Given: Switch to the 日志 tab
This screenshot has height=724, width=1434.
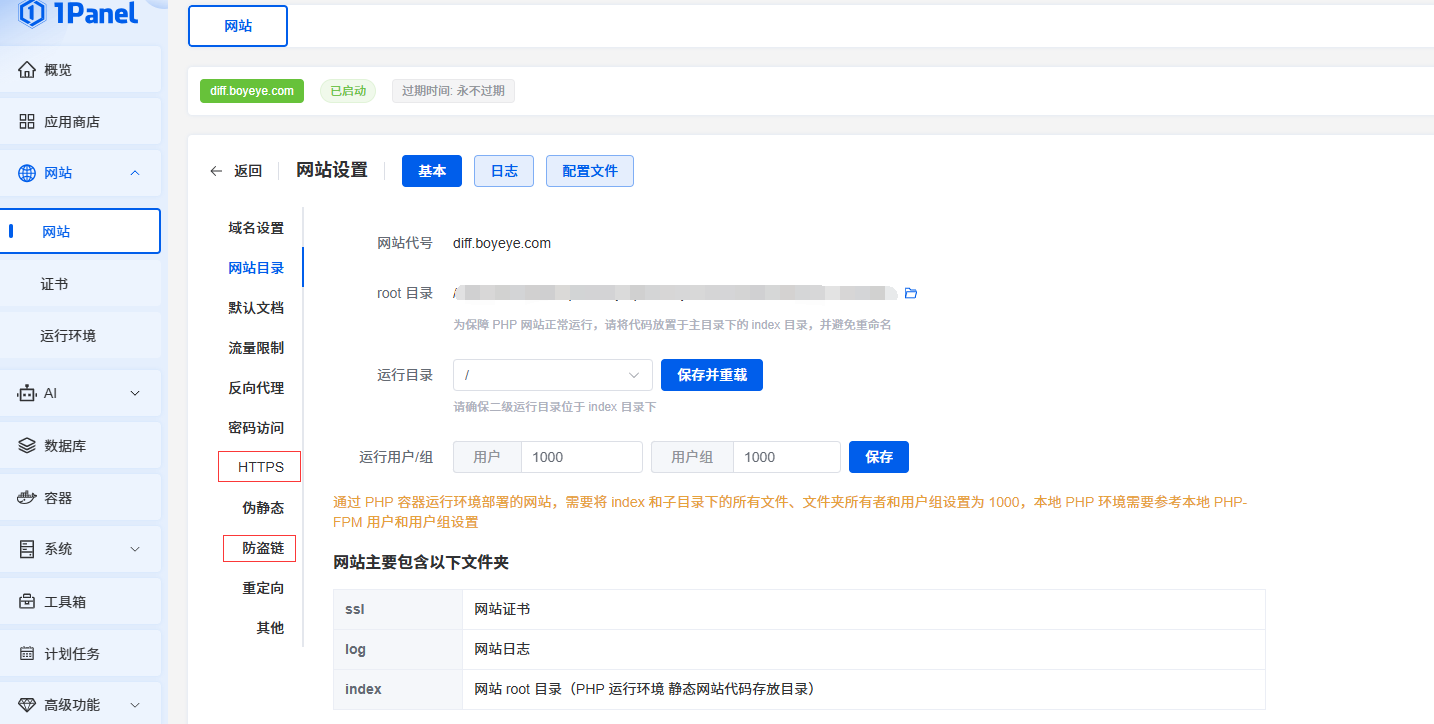Looking at the screenshot, I should [504, 171].
